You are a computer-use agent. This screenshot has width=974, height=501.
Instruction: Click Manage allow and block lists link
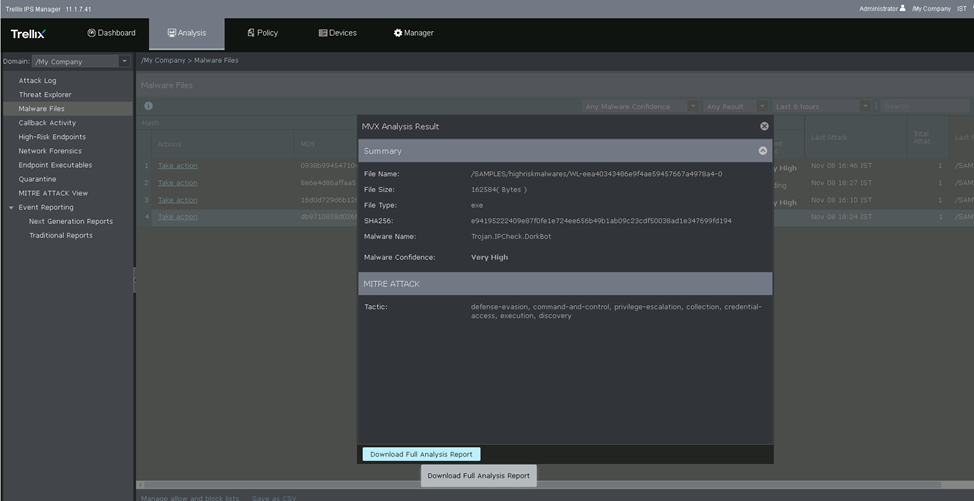pos(189,498)
